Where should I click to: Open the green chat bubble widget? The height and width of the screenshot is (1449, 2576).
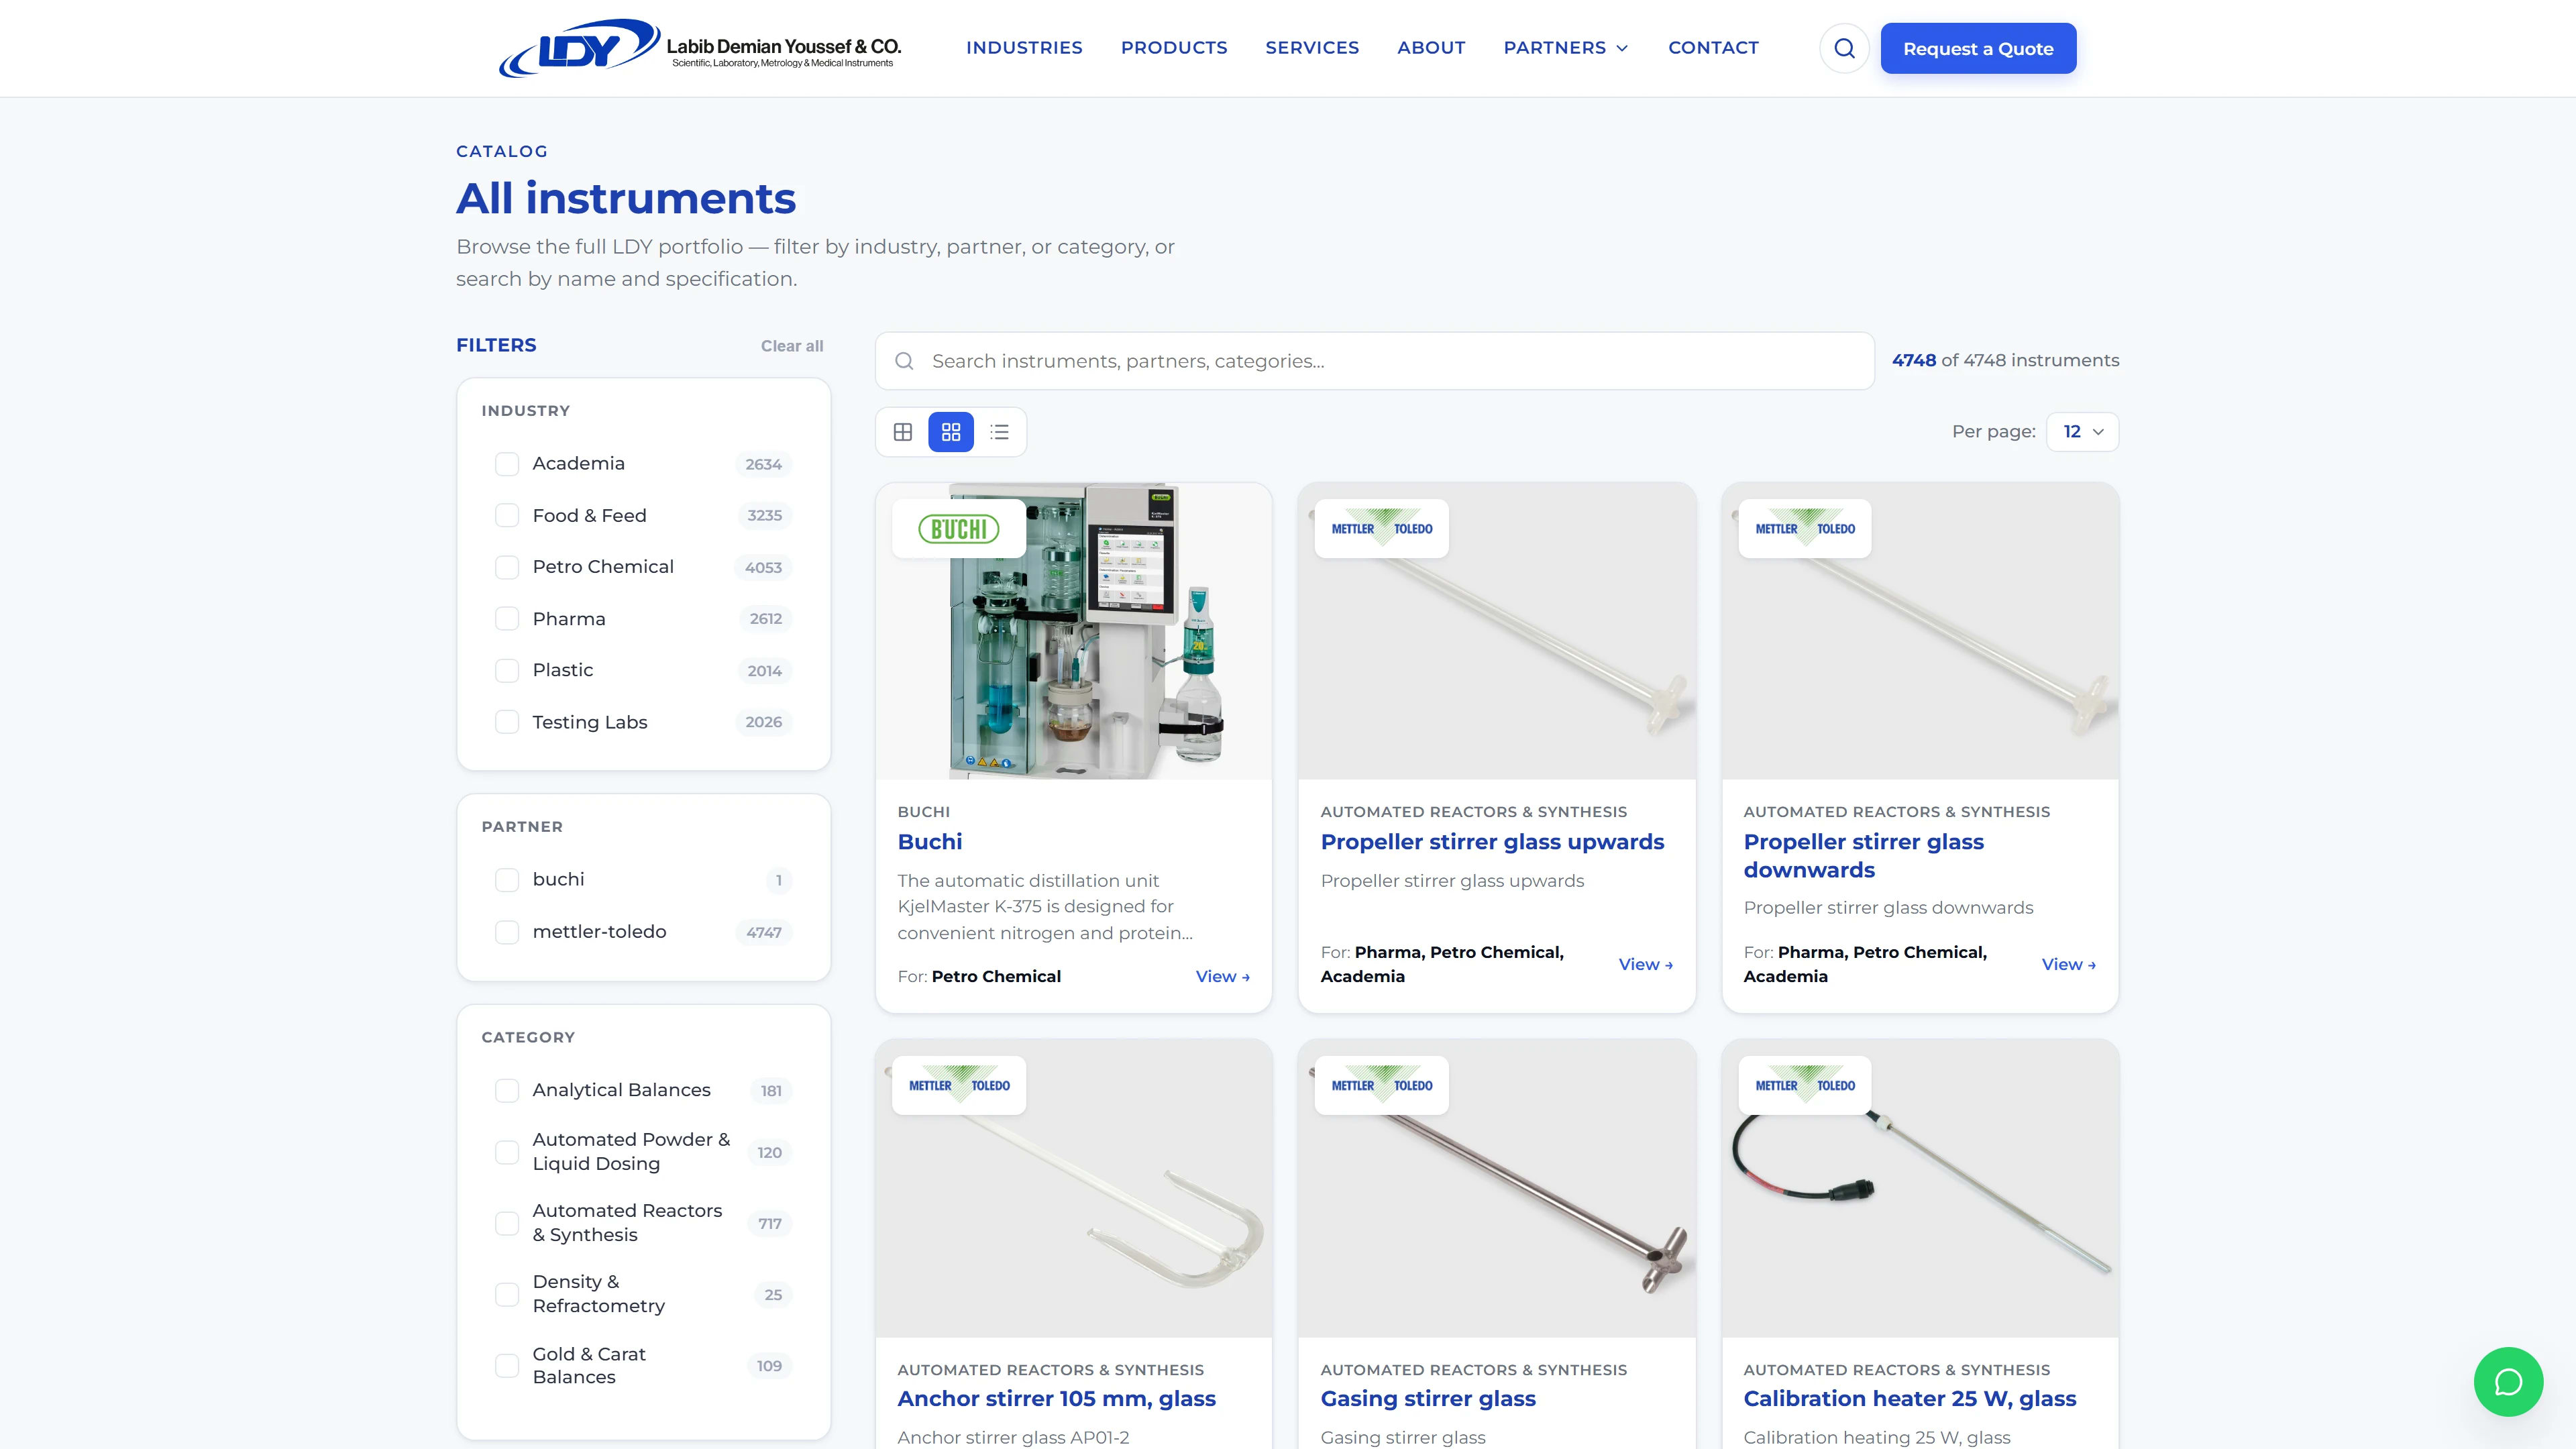point(2508,1381)
